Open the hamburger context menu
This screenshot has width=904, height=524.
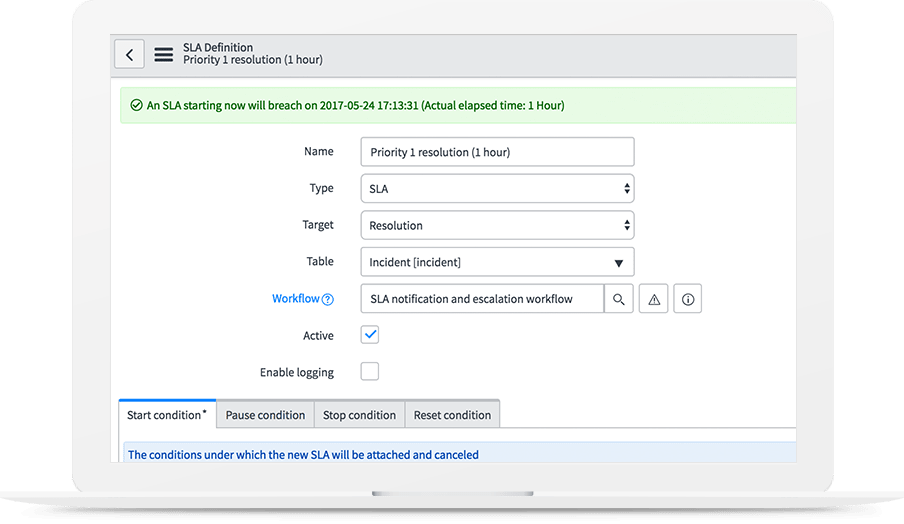(163, 54)
